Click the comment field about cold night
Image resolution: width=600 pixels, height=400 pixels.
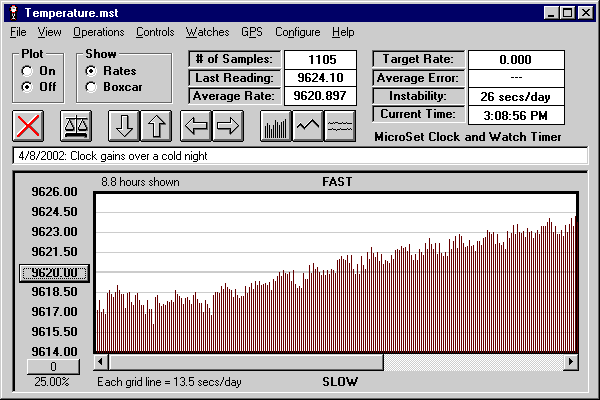pyautogui.click(x=300, y=156)
